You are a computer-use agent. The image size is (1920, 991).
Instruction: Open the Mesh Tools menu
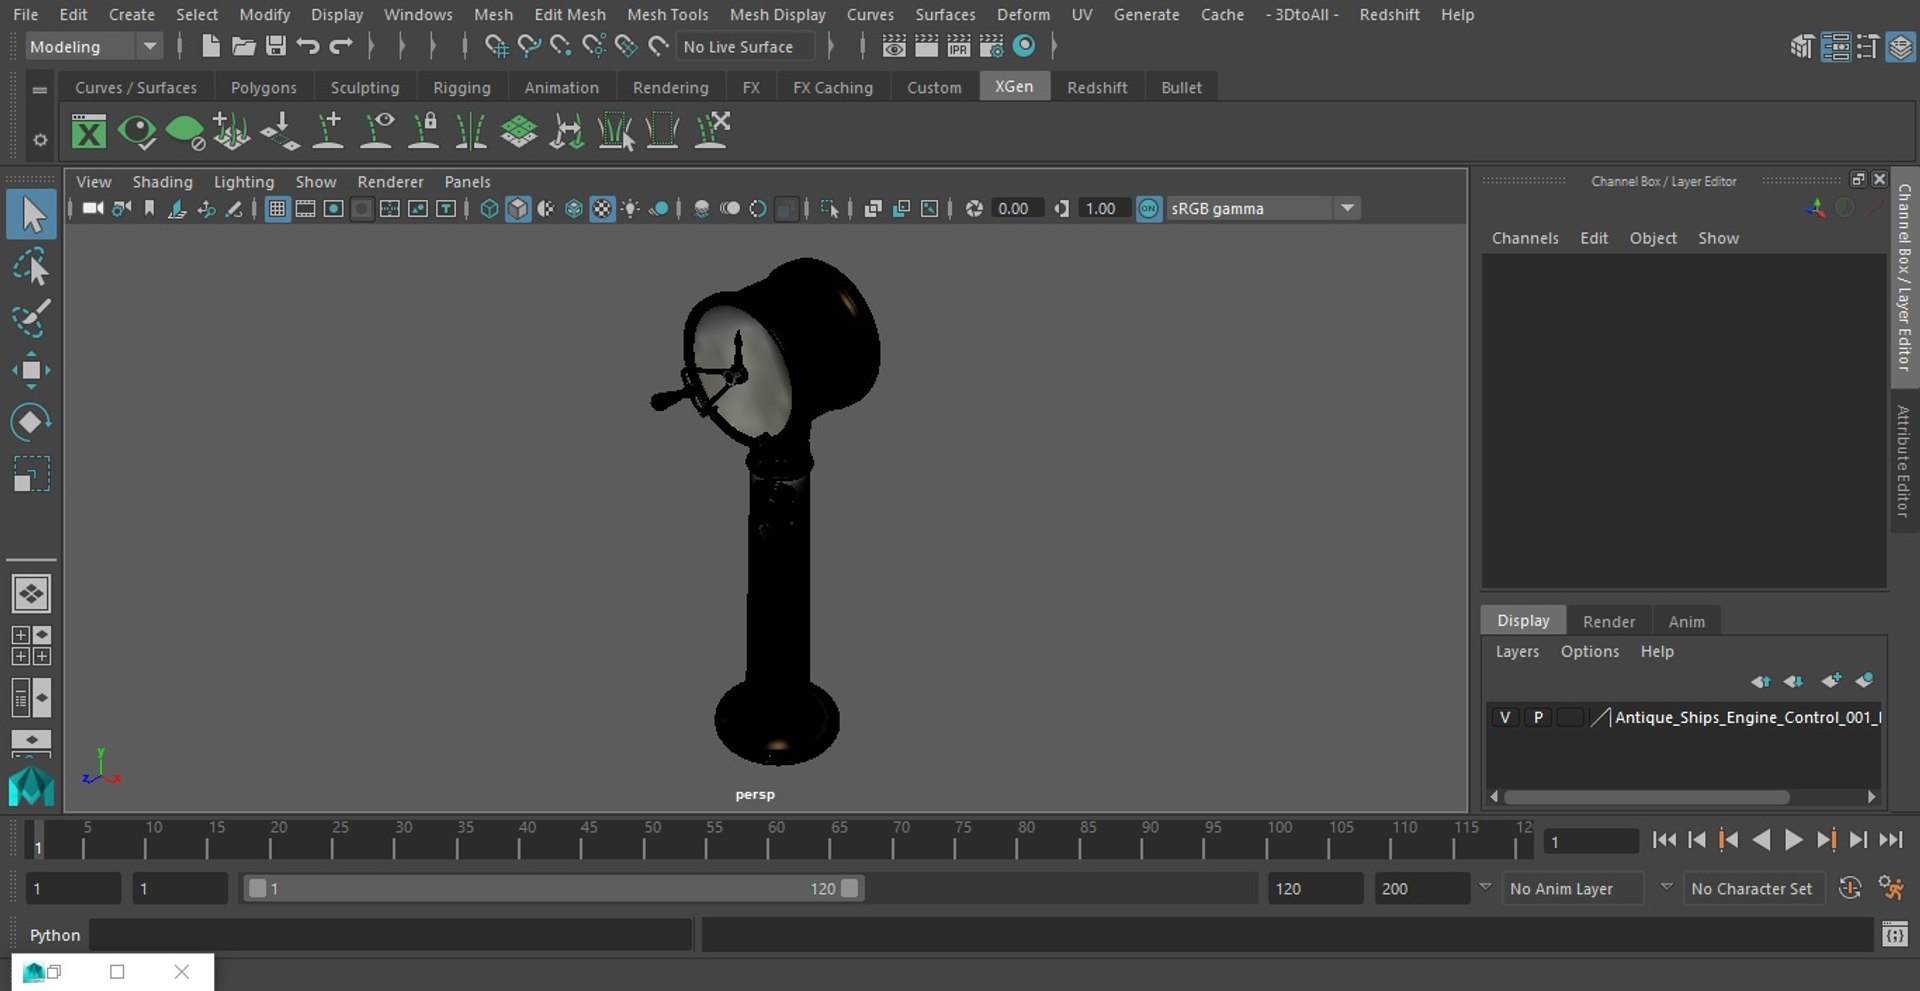[x=667, y=14]
